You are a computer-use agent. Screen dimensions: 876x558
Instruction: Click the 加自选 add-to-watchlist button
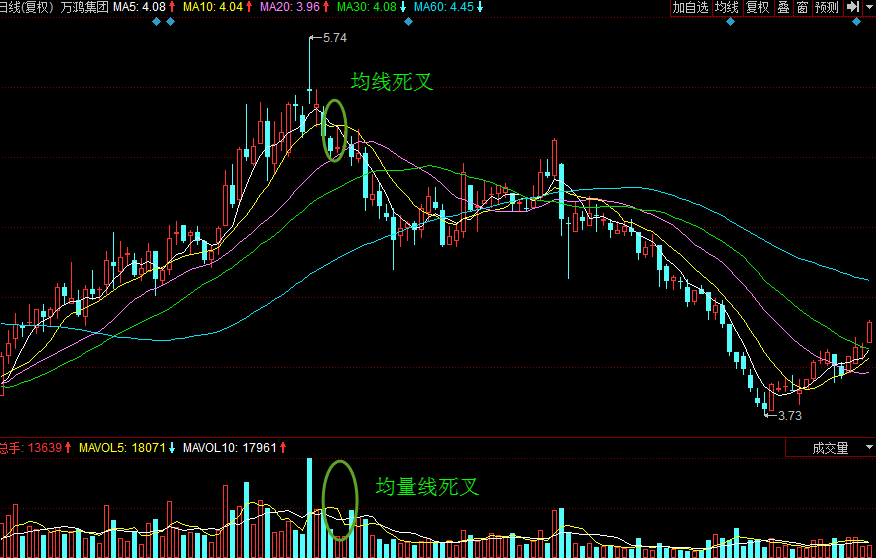pos(690,8)
